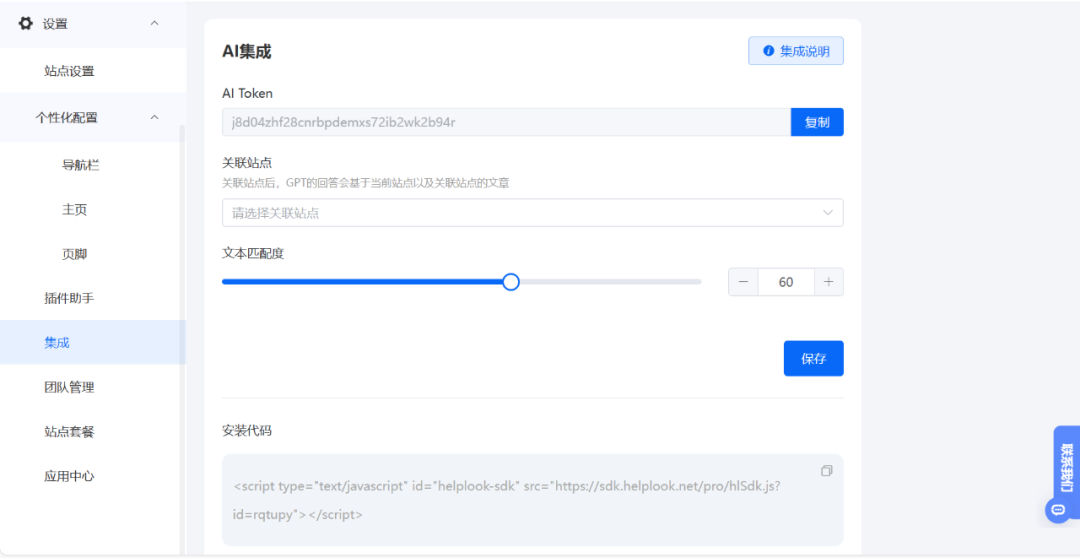The image size is (1080, 558).
Task: Open 应用中心 in the sidebar
Action: point(69,476)
